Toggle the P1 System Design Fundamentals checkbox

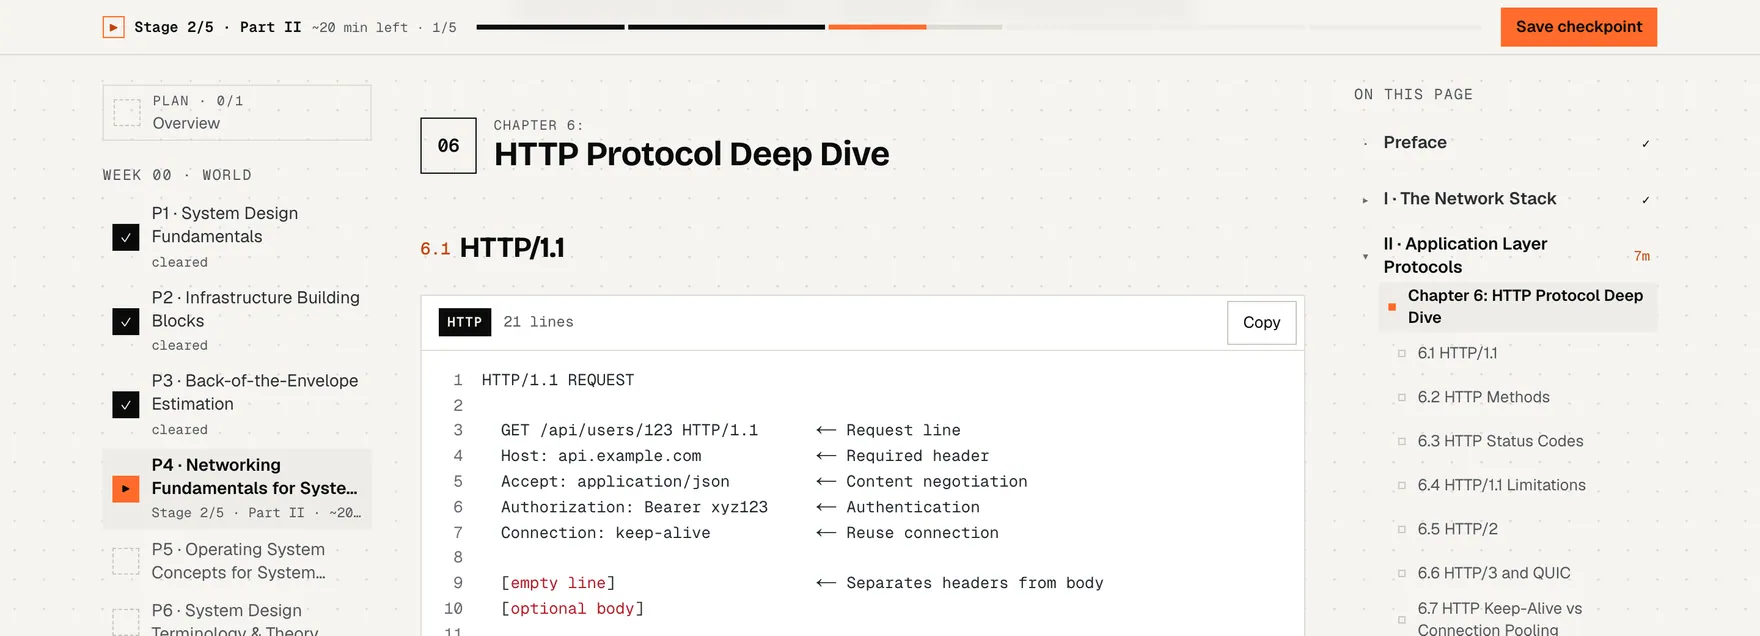(126, 237)
